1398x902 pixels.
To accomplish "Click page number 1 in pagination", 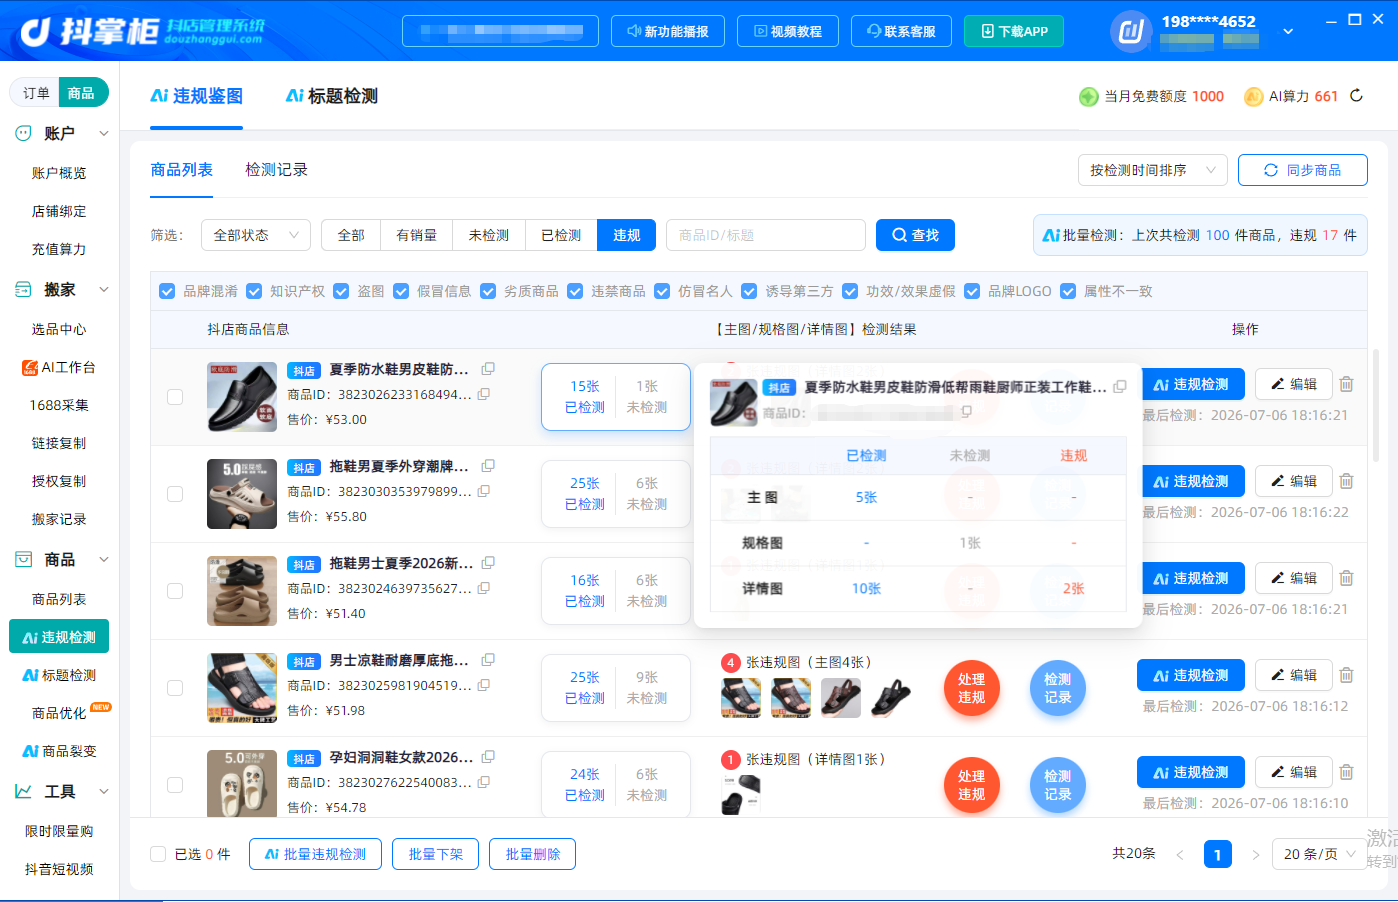I will [x=1217, y=854].
